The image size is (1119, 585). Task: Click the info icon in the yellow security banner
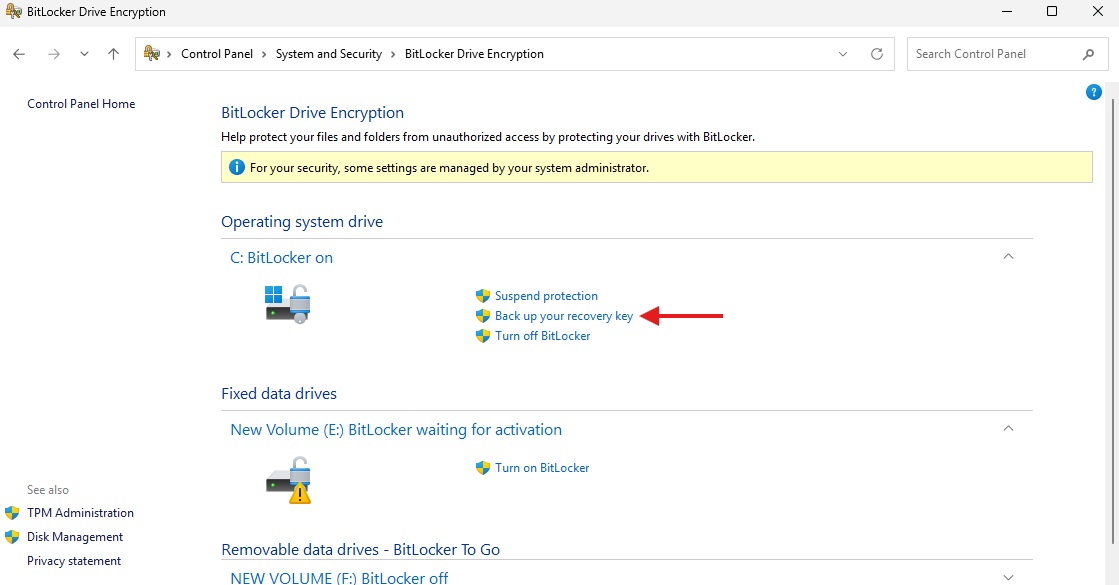pos(237,166)
